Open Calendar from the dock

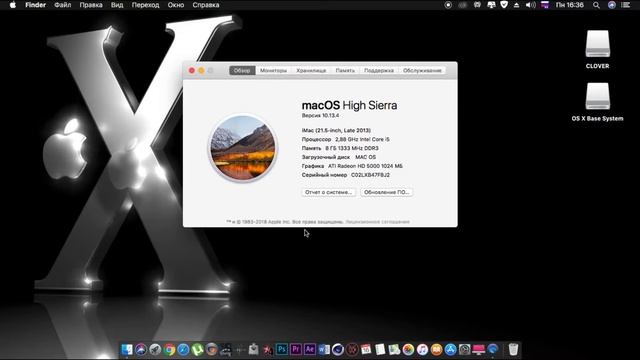coord(366,349)
